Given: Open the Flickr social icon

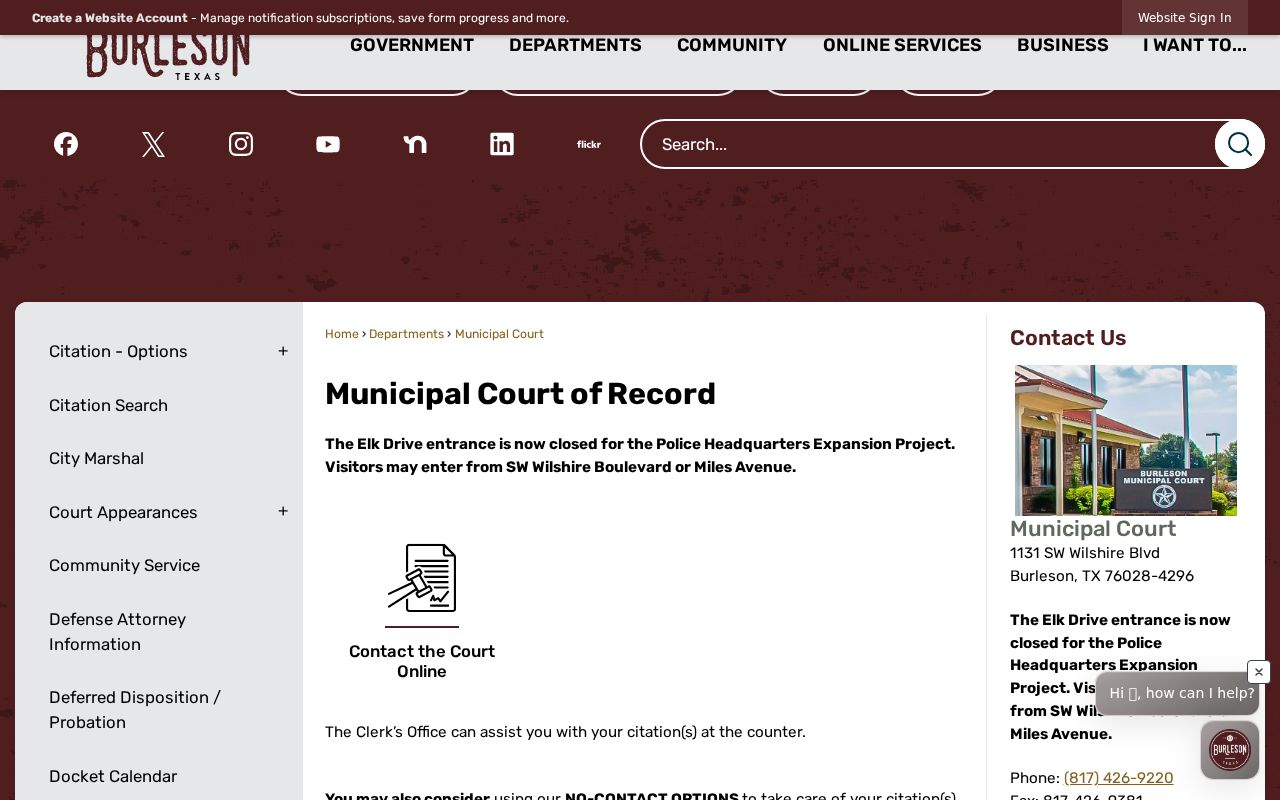Looking at the screenshot, I should click(589, 144).
